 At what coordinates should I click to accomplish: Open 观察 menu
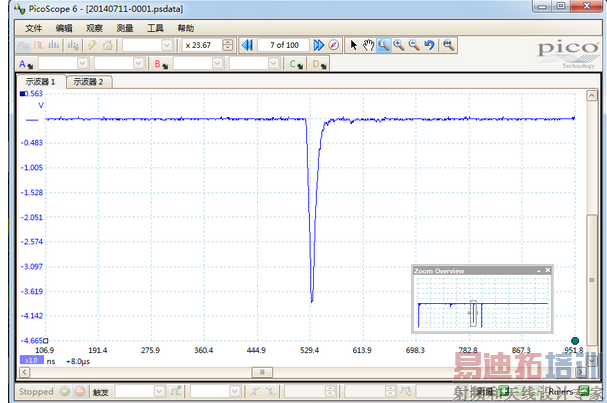click(x=94, y=28)
